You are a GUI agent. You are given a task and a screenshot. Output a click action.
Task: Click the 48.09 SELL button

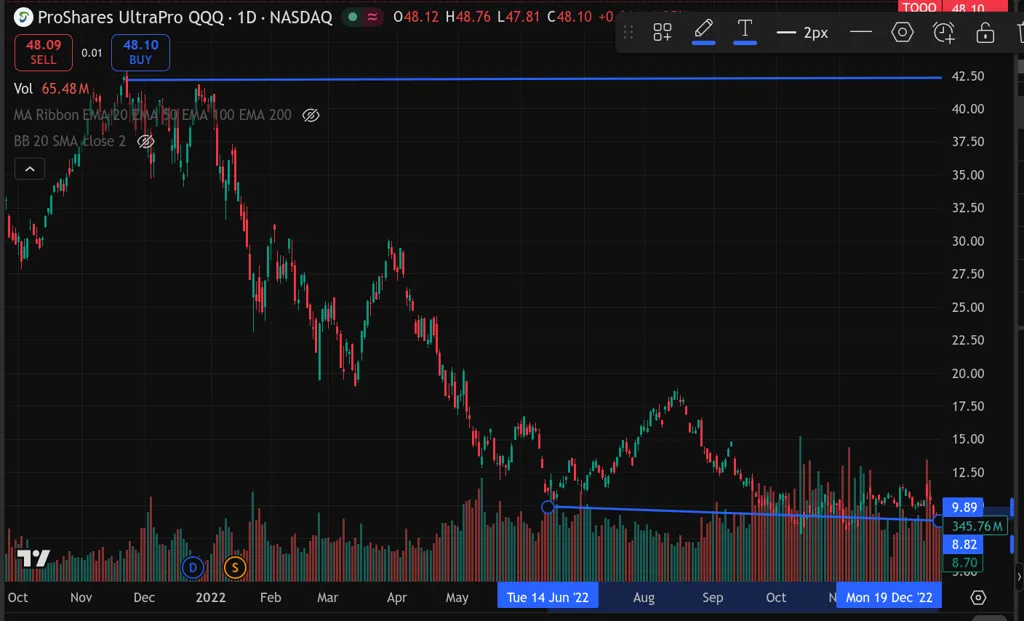coord(43,52)
